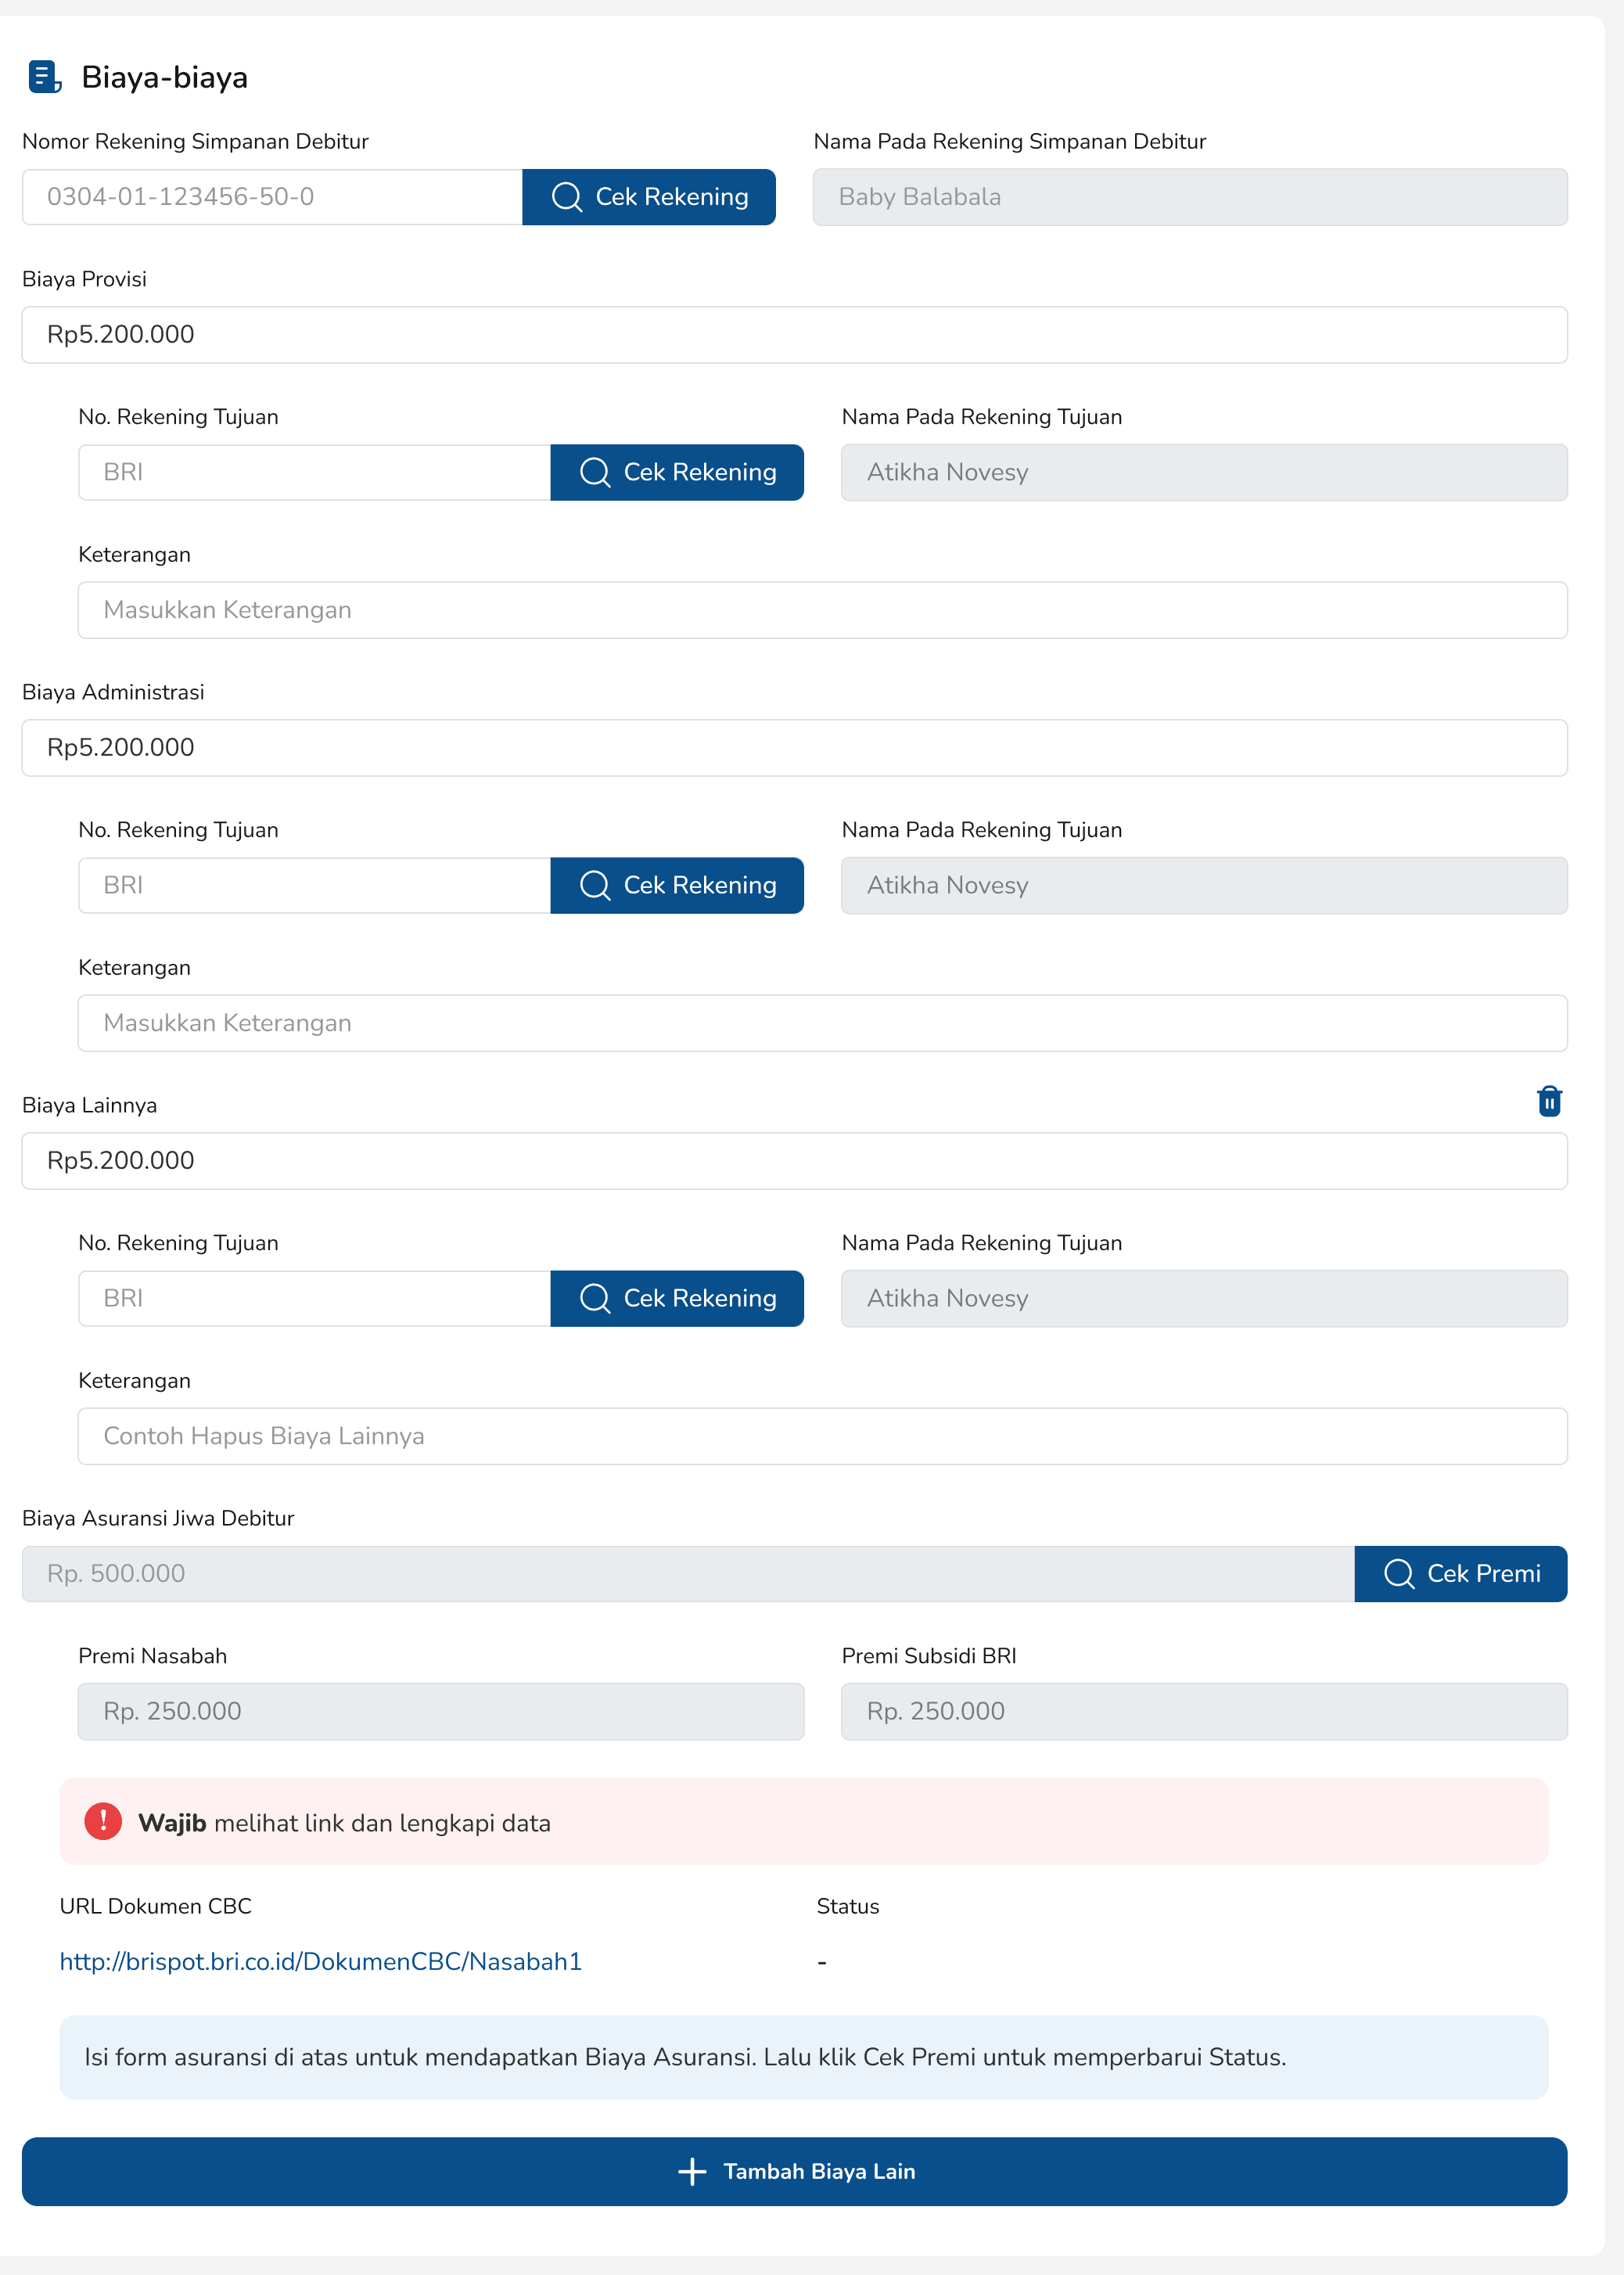1624x2275 pixels.
Task: Focus Keterangan field under Biaya Administrasi
Action: pyautogui.click(x=823, y=1023)
